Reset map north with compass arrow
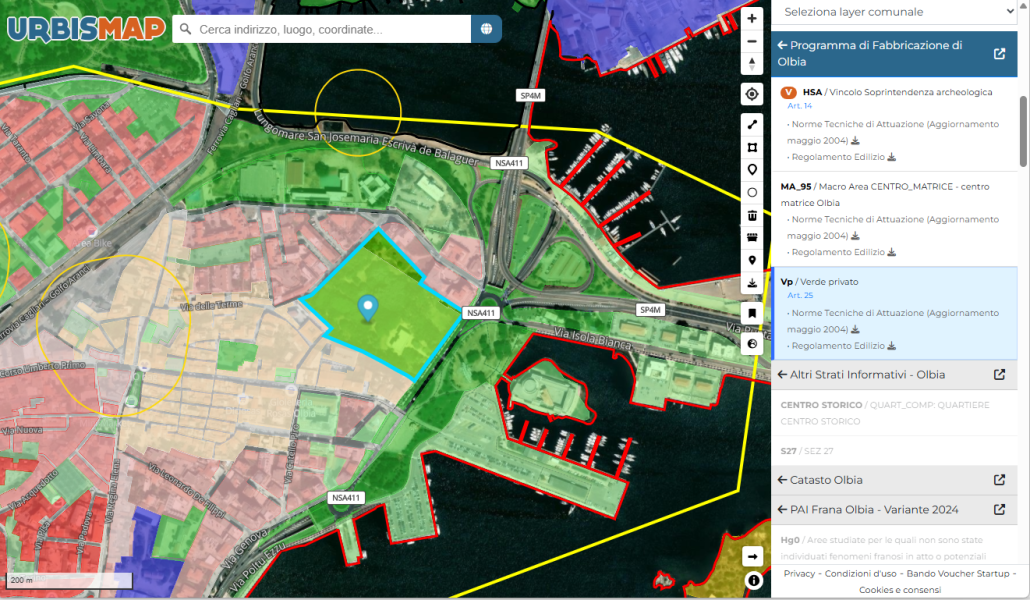The height and width of the screenshot is (600, 1030). click(752, 64)
